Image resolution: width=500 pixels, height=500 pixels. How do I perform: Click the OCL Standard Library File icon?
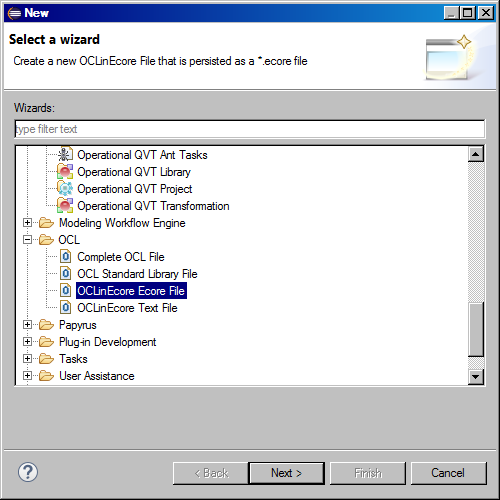pos(66,274)
